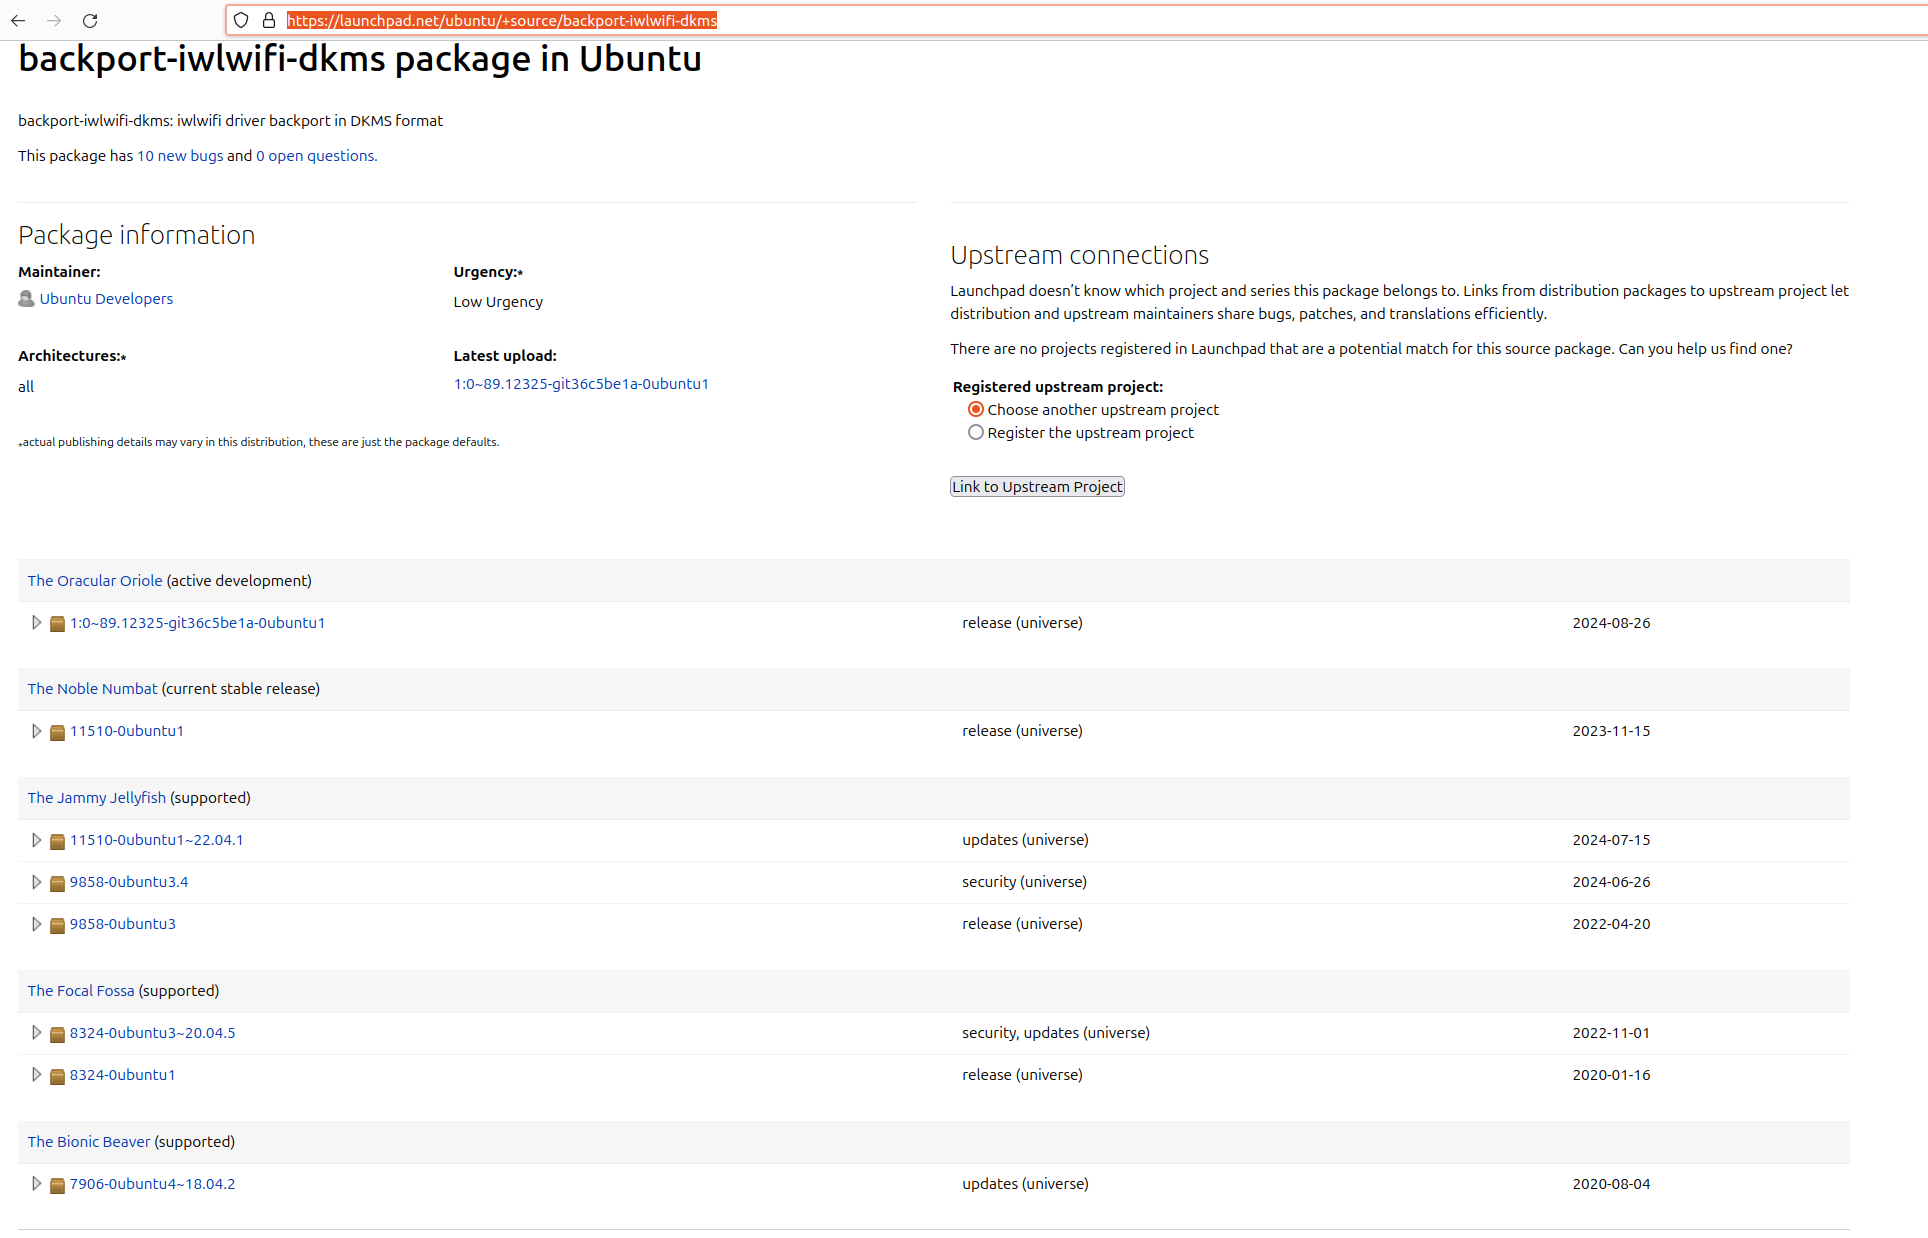Expand the Oracular 1:0~89.12325 package row
This screenshot has height=1238, width=1928.
pos(36,622)
